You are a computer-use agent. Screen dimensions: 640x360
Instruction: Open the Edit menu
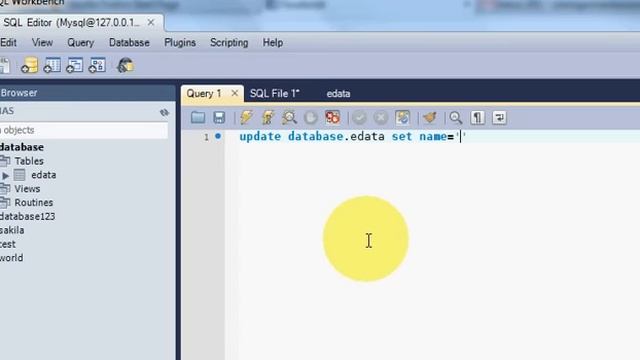tap(8, 42)
